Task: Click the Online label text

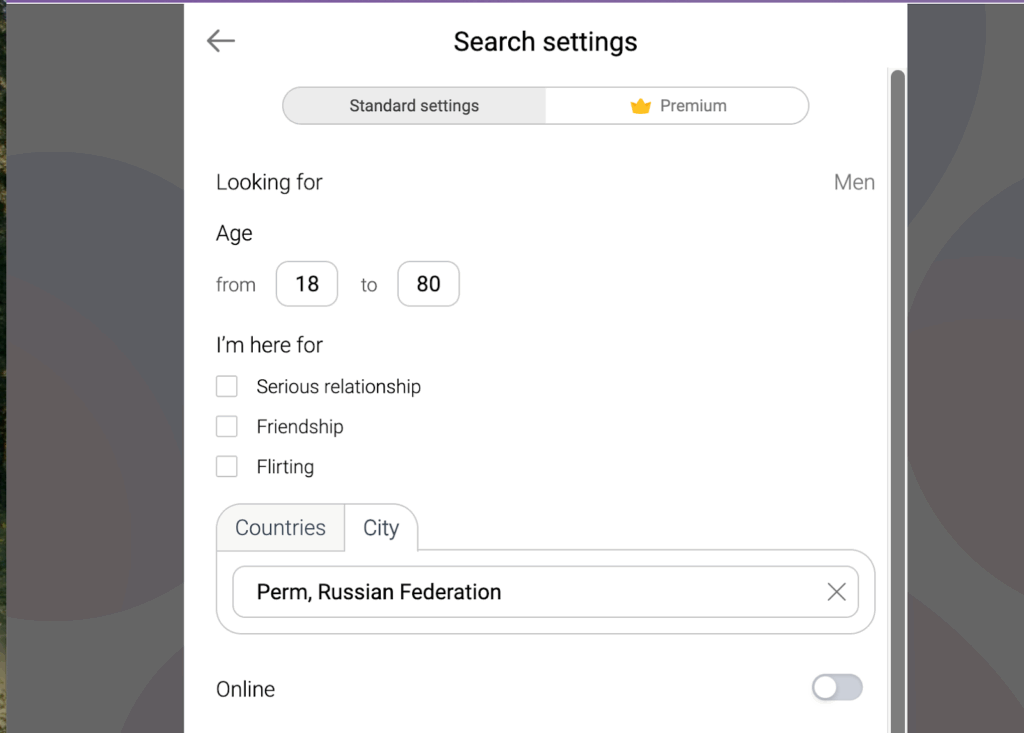Action: click(245, 689)
